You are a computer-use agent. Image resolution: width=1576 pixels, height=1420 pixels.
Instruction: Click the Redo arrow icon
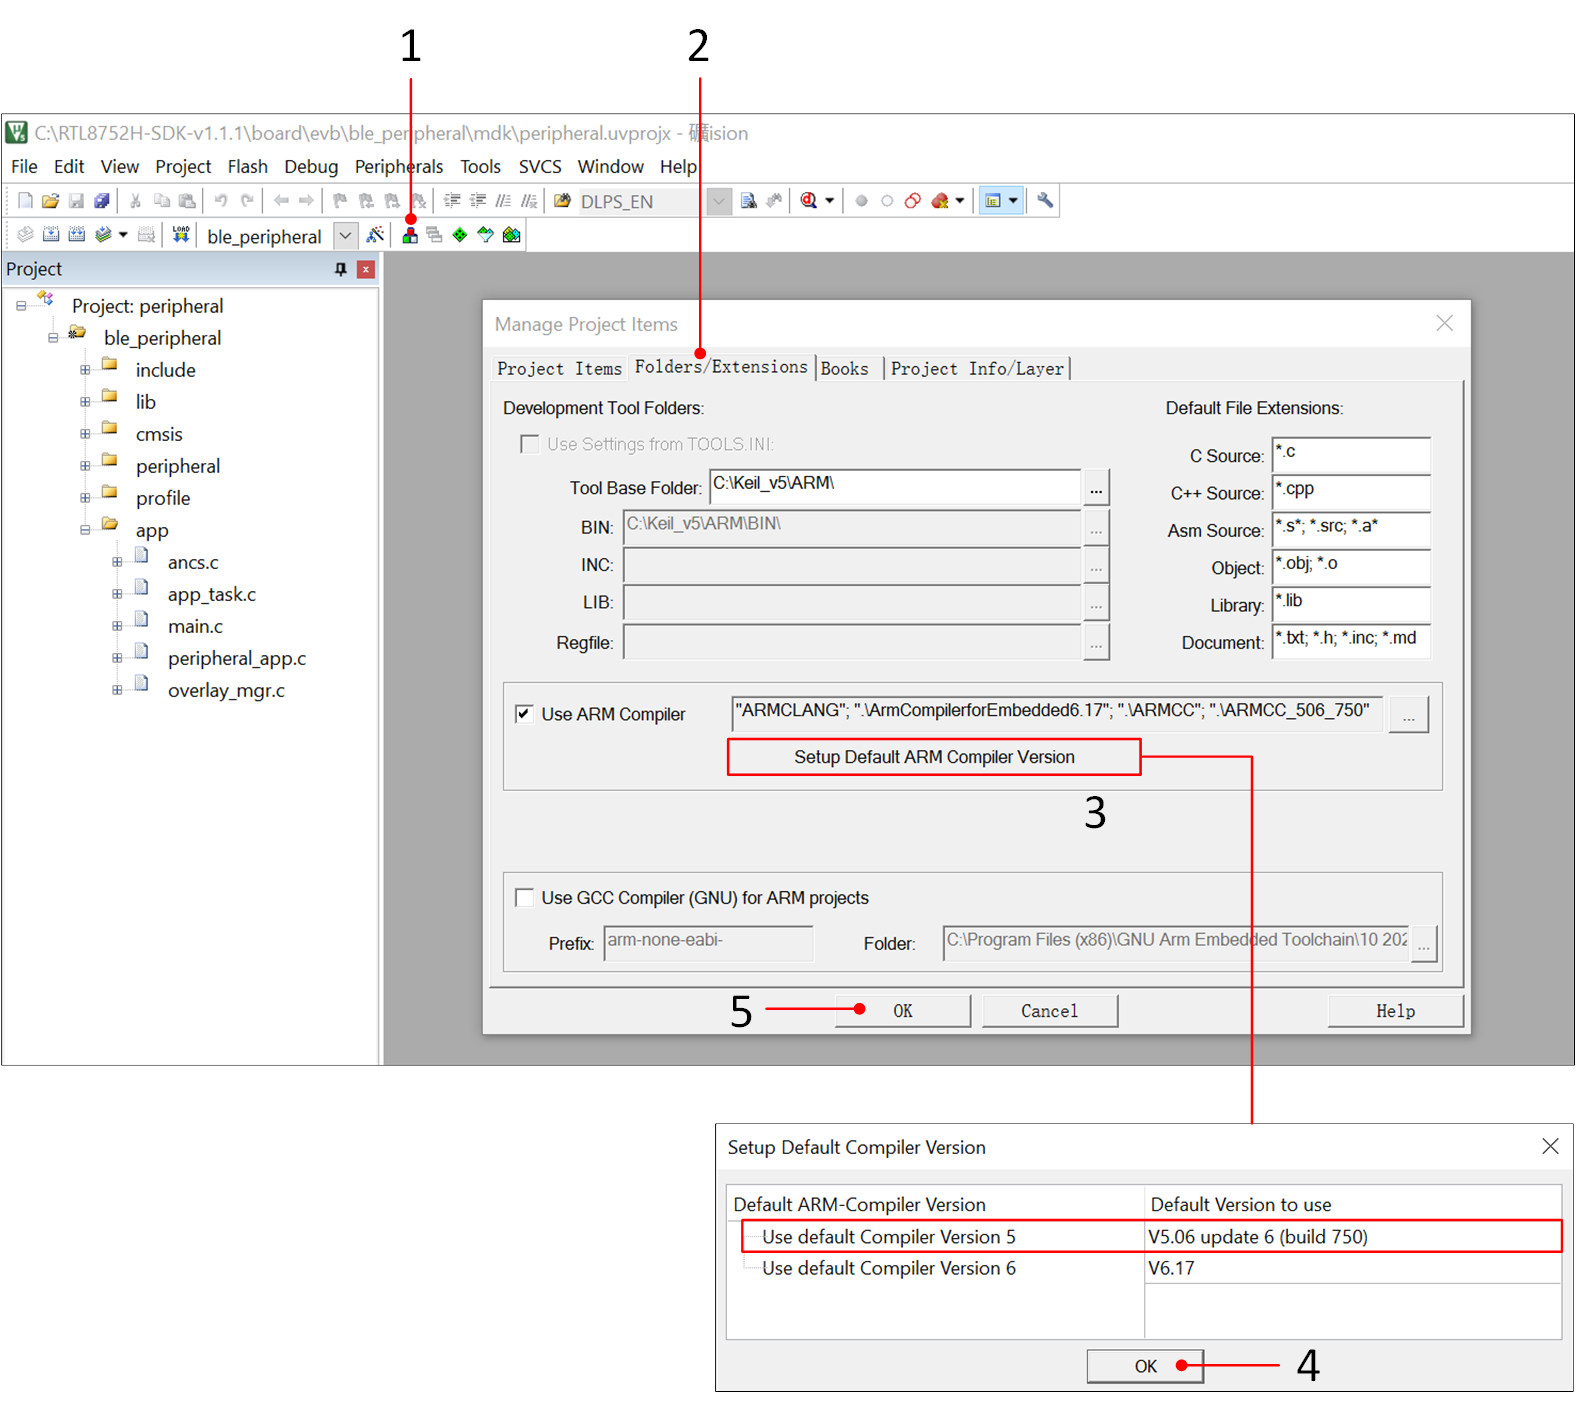tap(247, 201)
